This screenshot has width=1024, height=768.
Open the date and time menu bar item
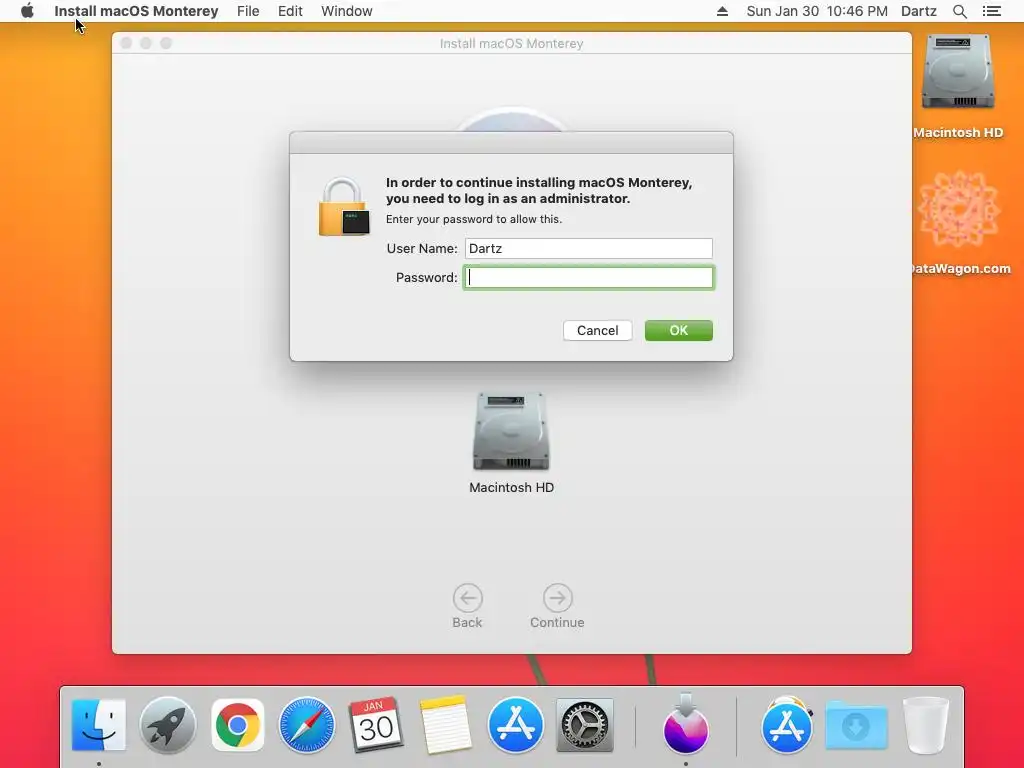pos(817,11)
